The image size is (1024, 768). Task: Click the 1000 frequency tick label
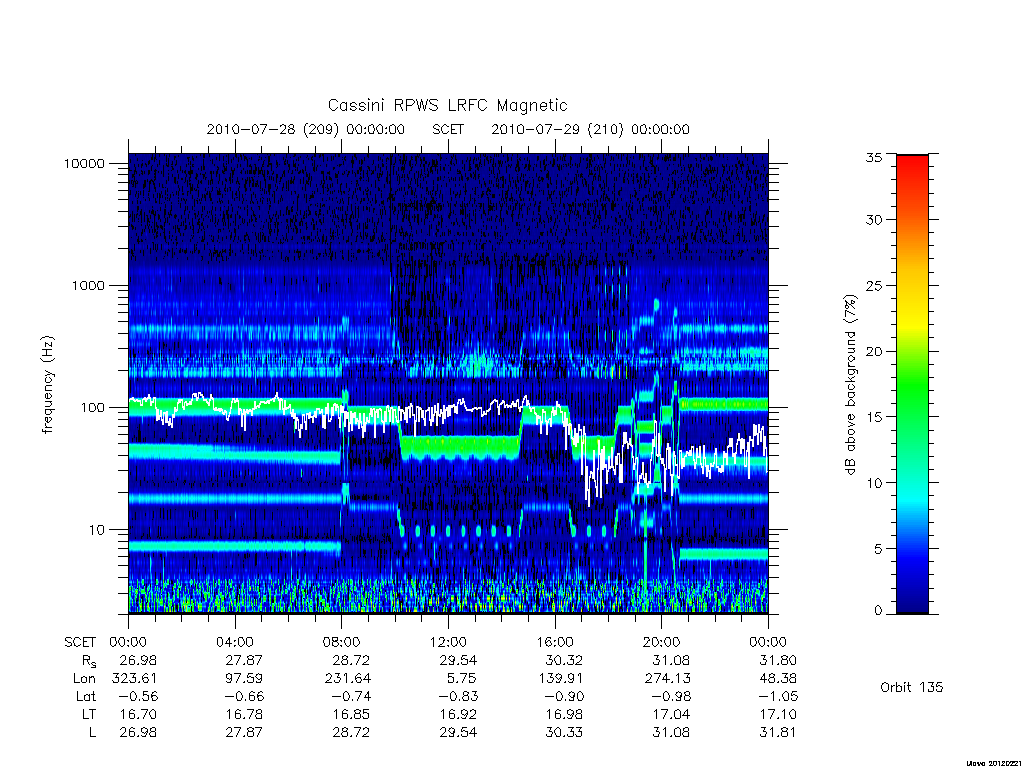[88, 285]
